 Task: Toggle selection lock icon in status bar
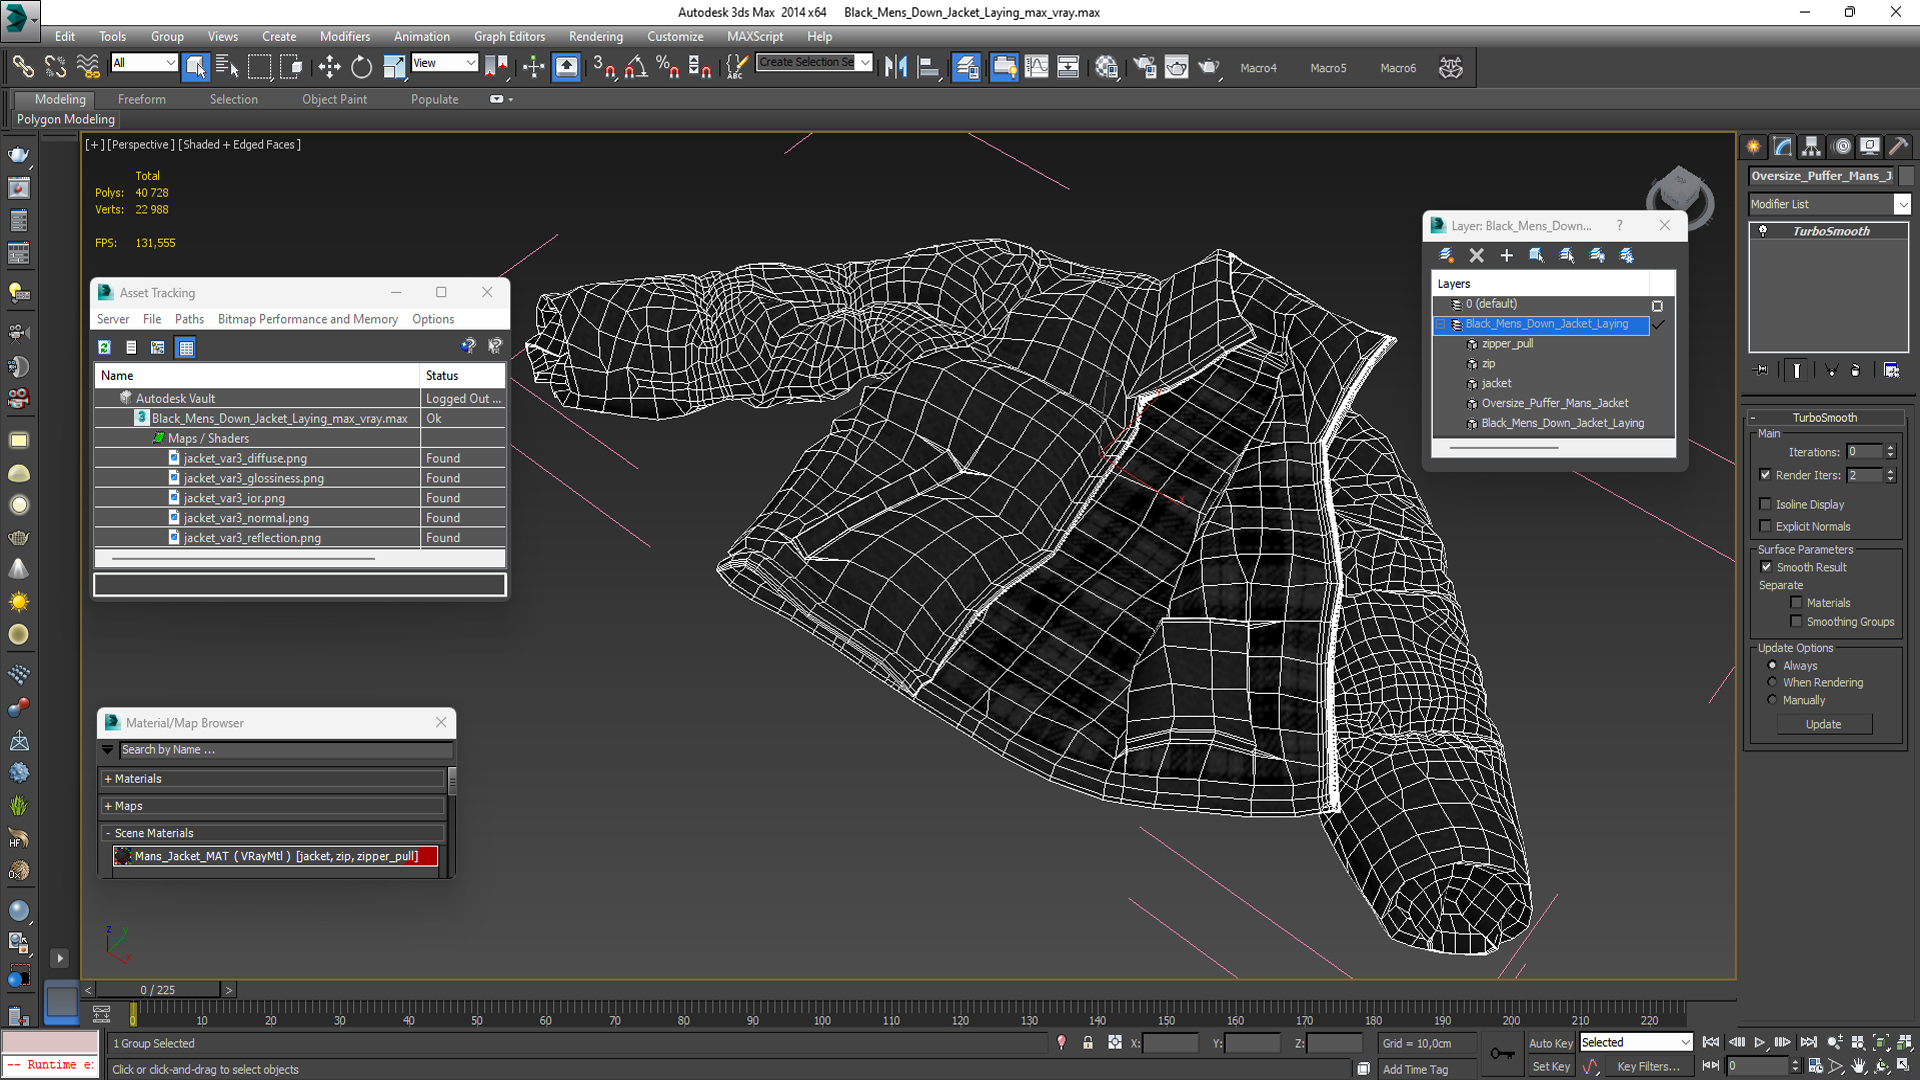click(1088, 1043)
